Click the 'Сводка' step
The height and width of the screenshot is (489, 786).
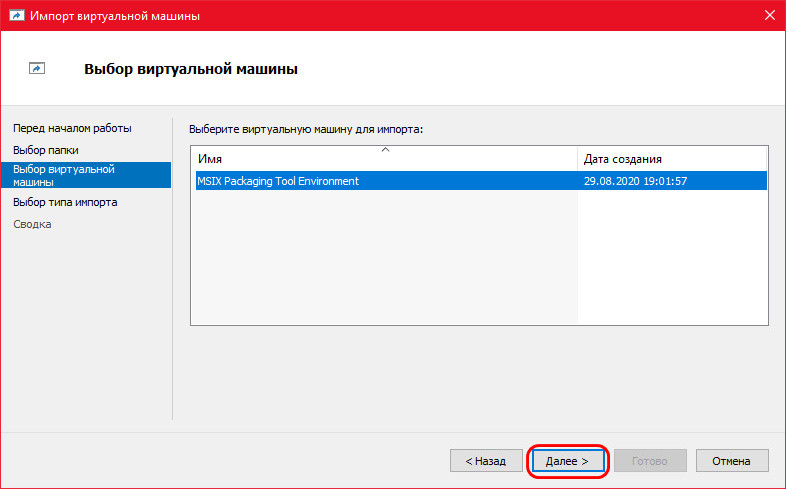coord(32,224)
